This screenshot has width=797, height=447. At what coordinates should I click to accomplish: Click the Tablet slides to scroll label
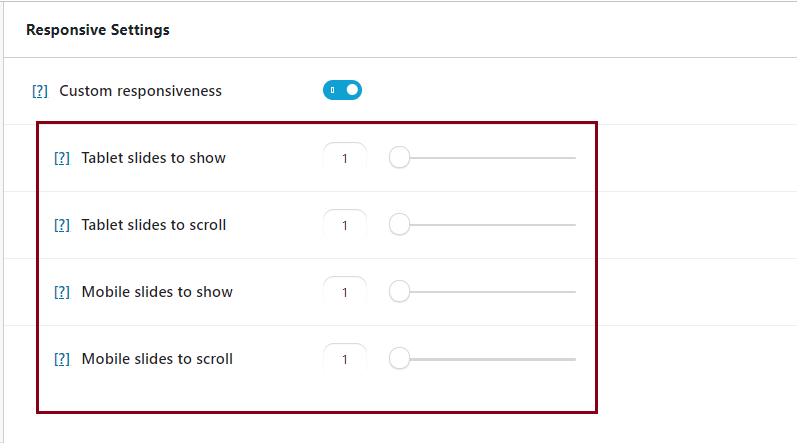[x=154, y=225]
